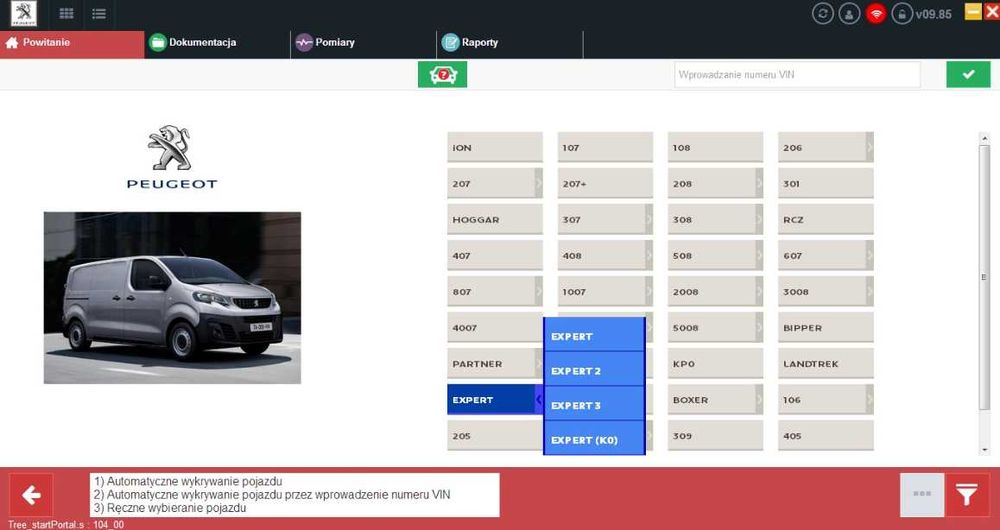Open the list view icon in the header
1000x530 pixels.
coord(98,13)
